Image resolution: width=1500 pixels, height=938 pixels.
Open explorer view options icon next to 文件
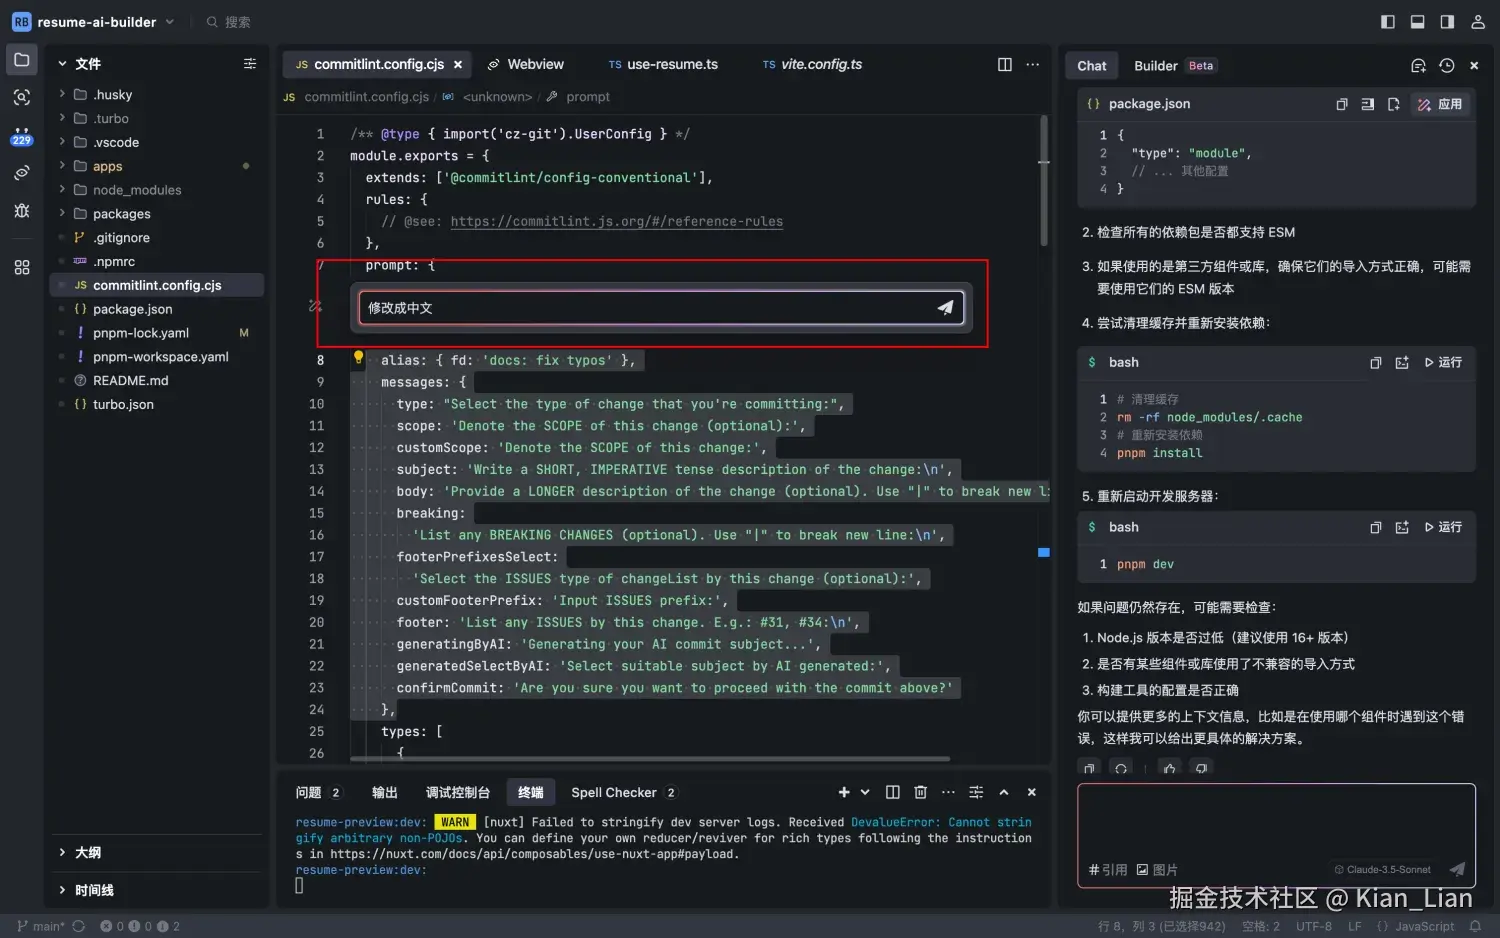coord(250,64)
